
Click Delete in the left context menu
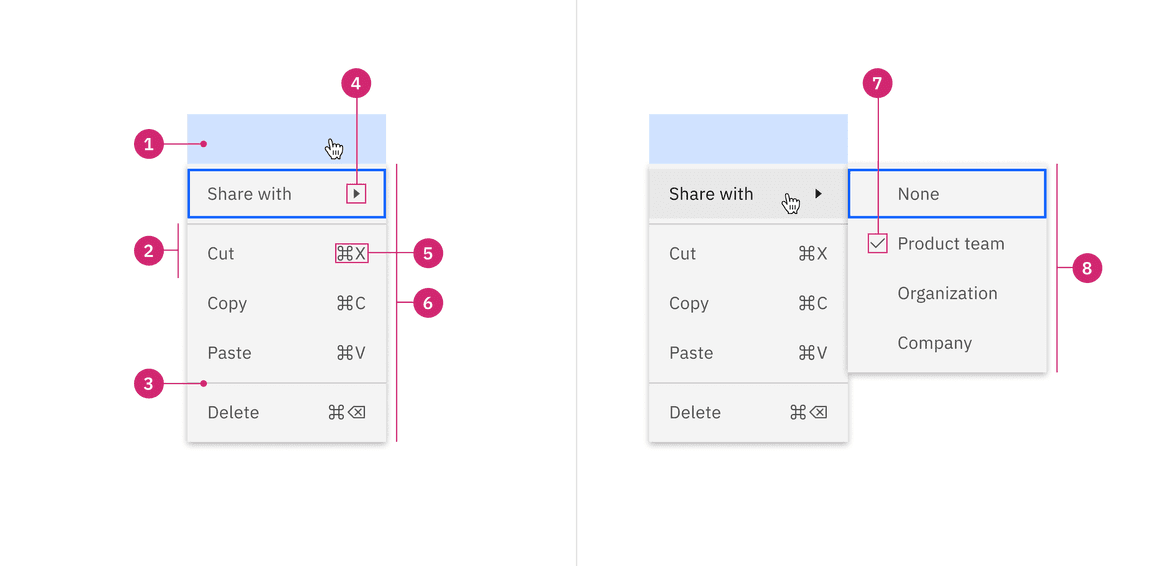tap(233, 412)
